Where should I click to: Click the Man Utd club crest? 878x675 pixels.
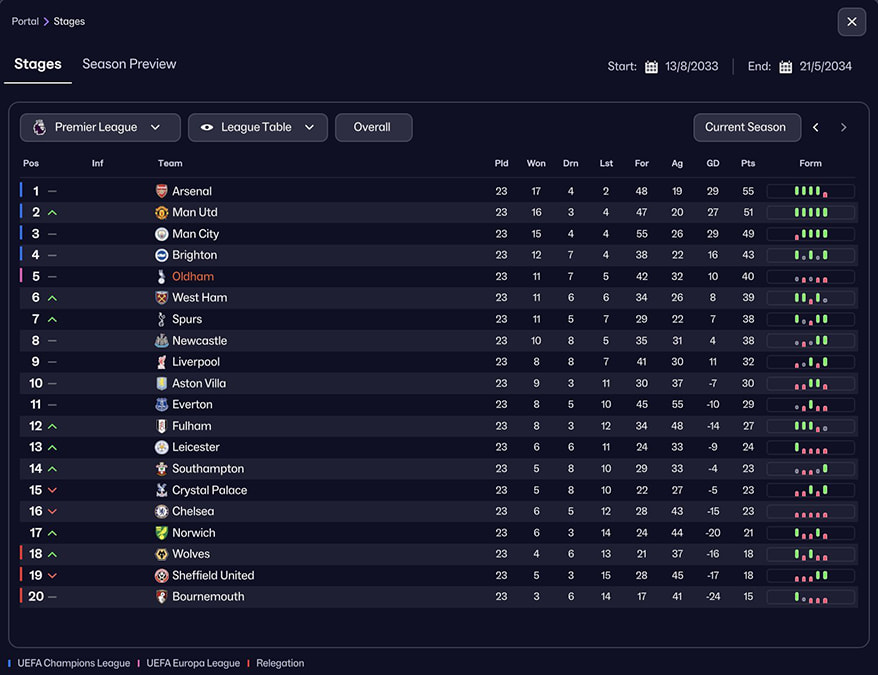161,212
